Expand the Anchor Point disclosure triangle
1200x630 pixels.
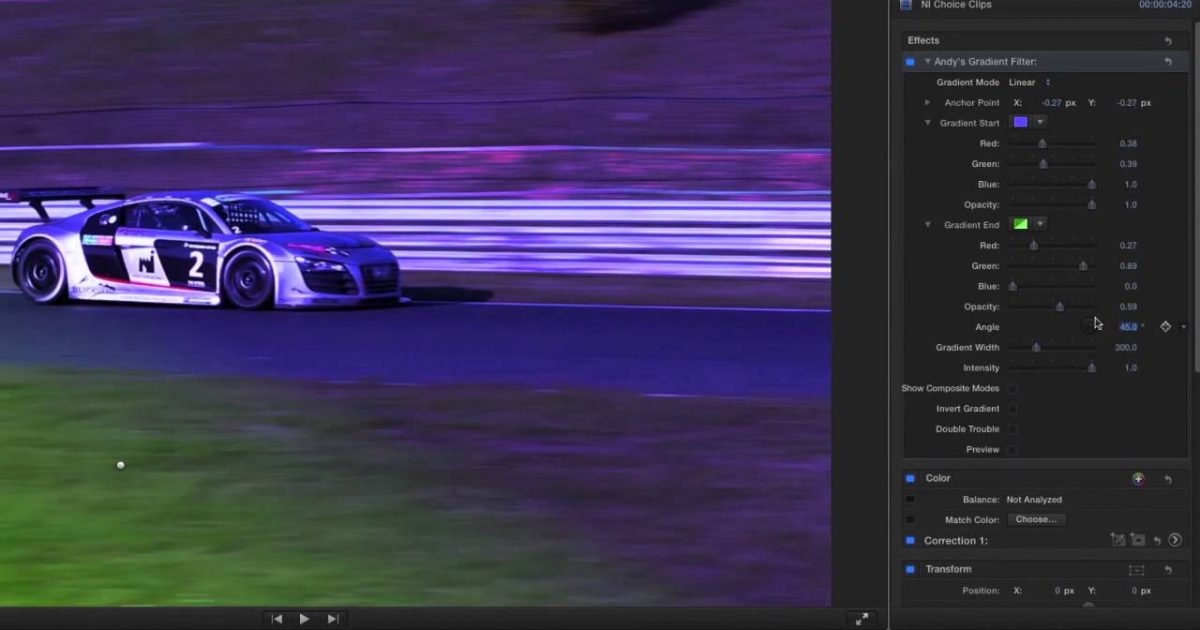927,102
